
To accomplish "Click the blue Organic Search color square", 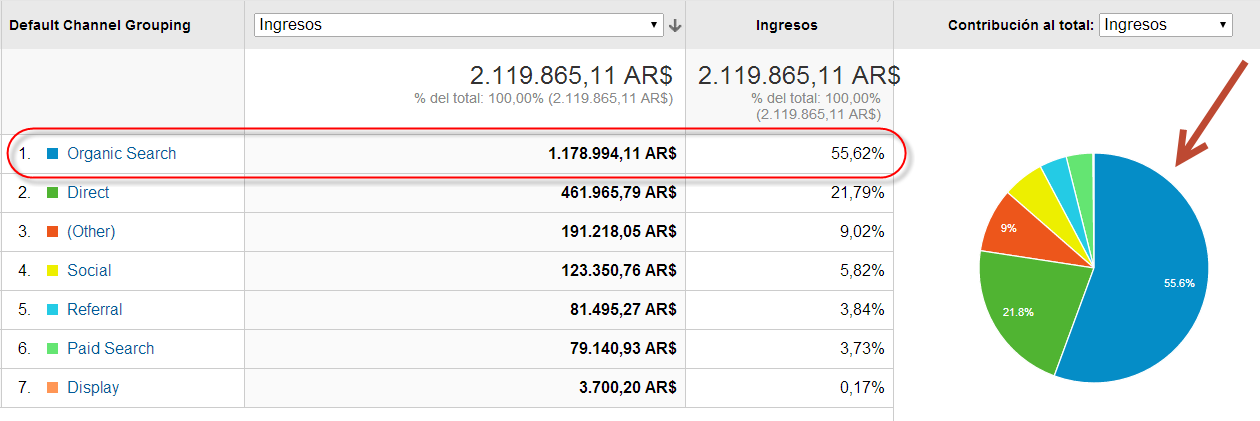I will click(53, 154).
